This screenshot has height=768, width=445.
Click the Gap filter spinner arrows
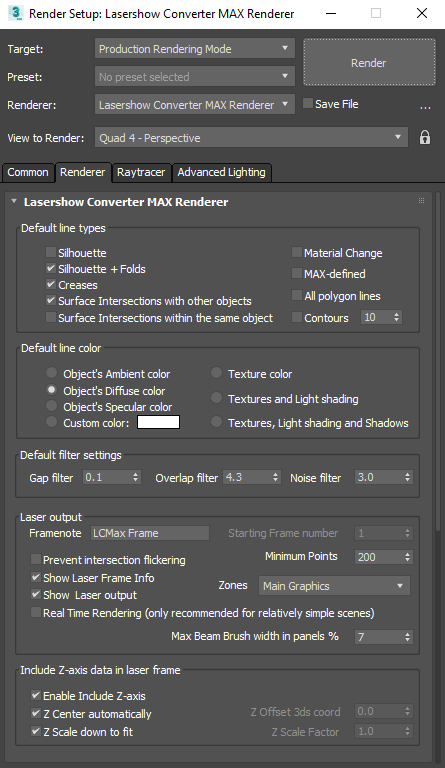pos(136,477)
